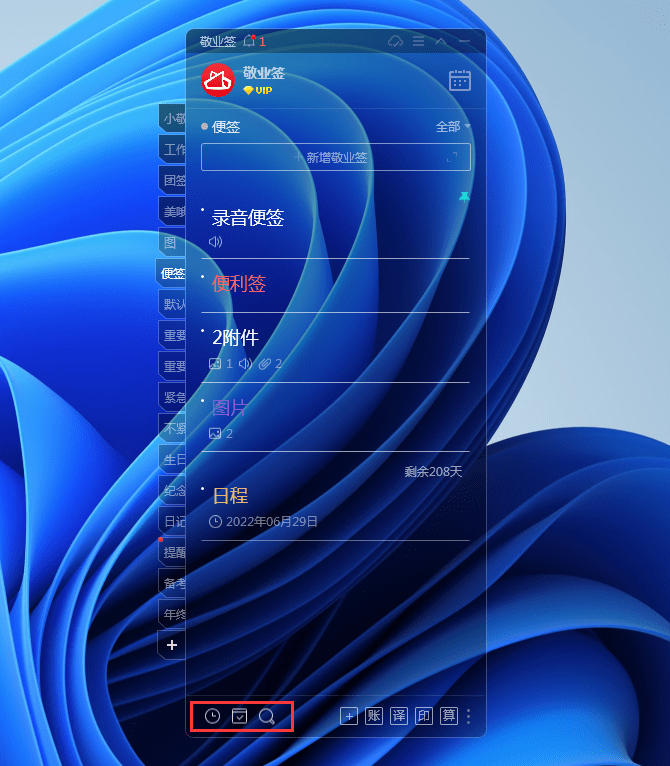Screen dimensions: 670x766
Task: Switch to the 团签 category tab
Action: (172, 180)
